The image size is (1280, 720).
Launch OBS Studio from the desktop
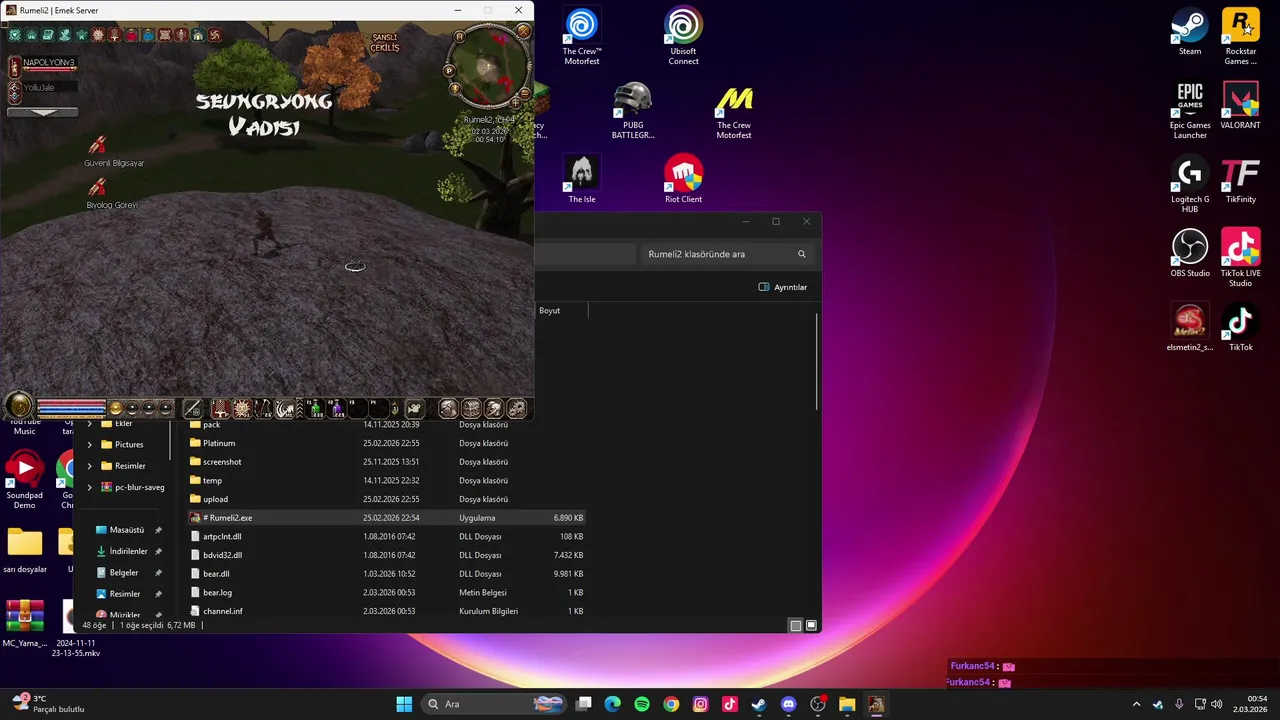click(x=1190, y=254)
